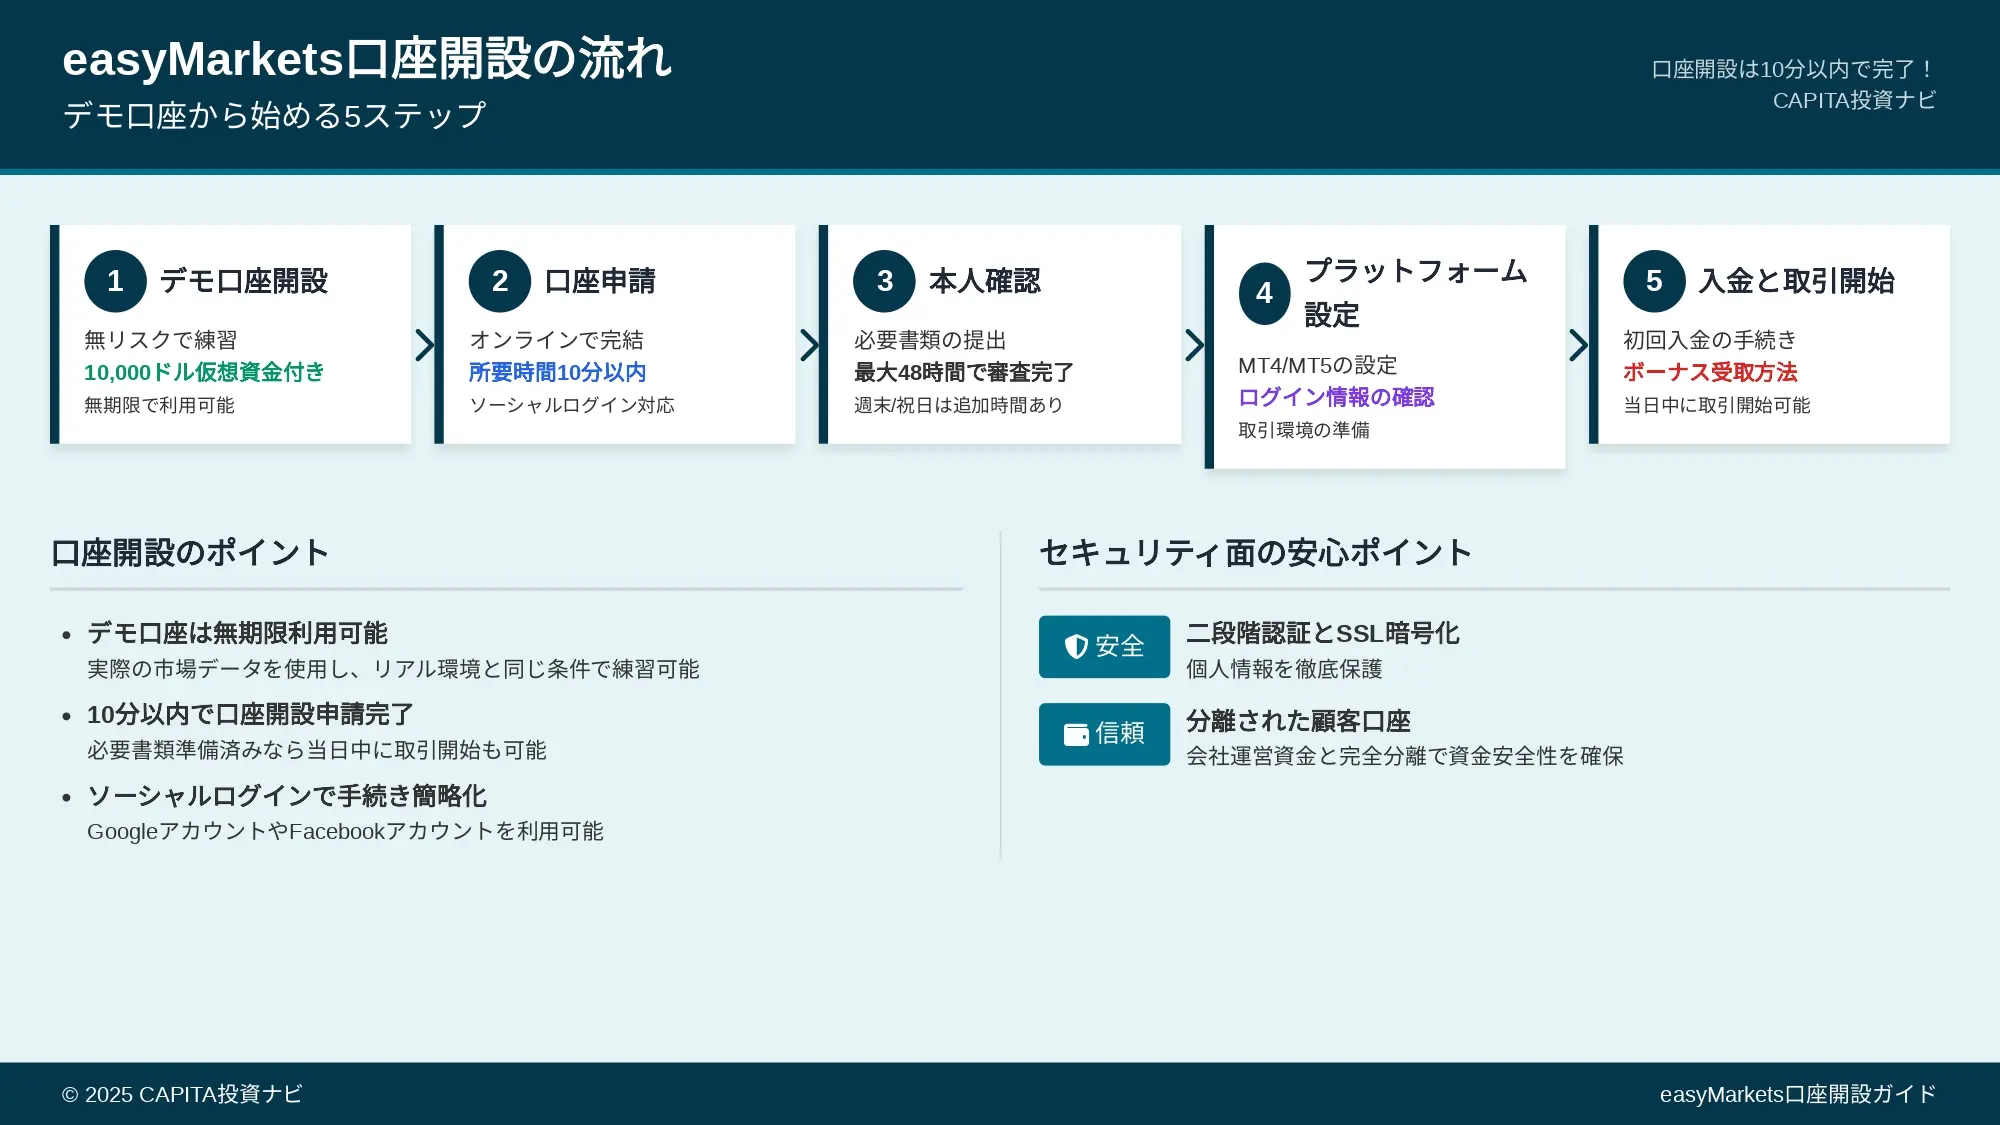Click the step 5 number circle
This screenshot has width=2000, height=1125.
coord(1654,281)
